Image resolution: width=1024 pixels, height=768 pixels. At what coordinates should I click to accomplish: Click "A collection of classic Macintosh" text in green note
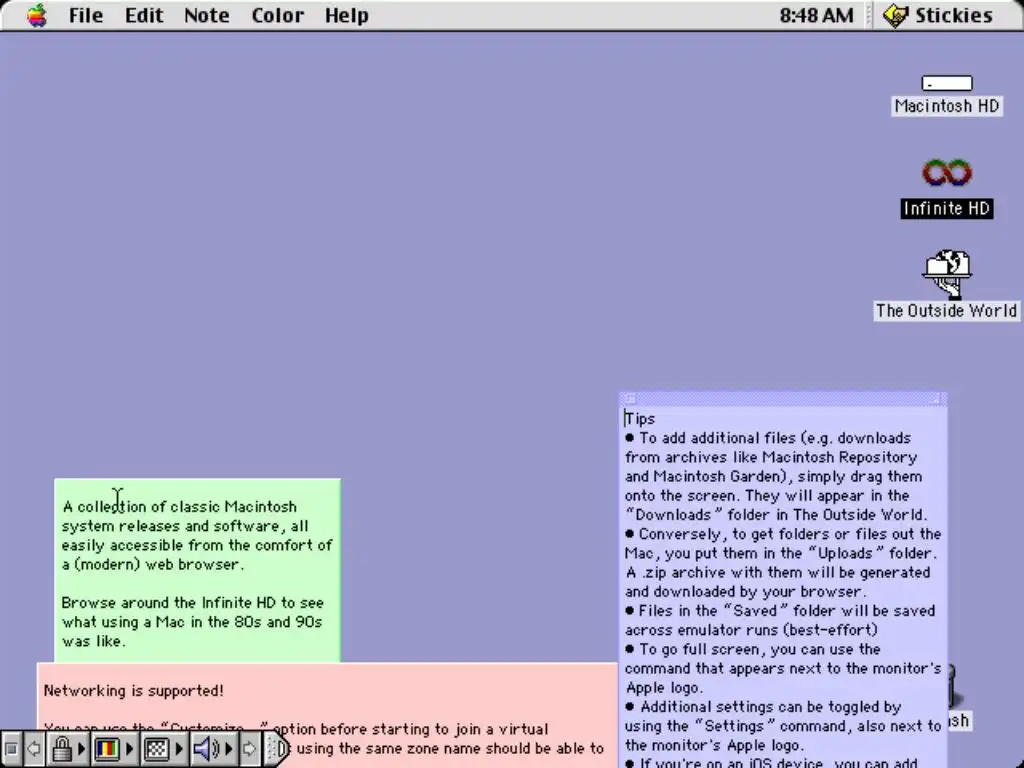click(180, 507)
